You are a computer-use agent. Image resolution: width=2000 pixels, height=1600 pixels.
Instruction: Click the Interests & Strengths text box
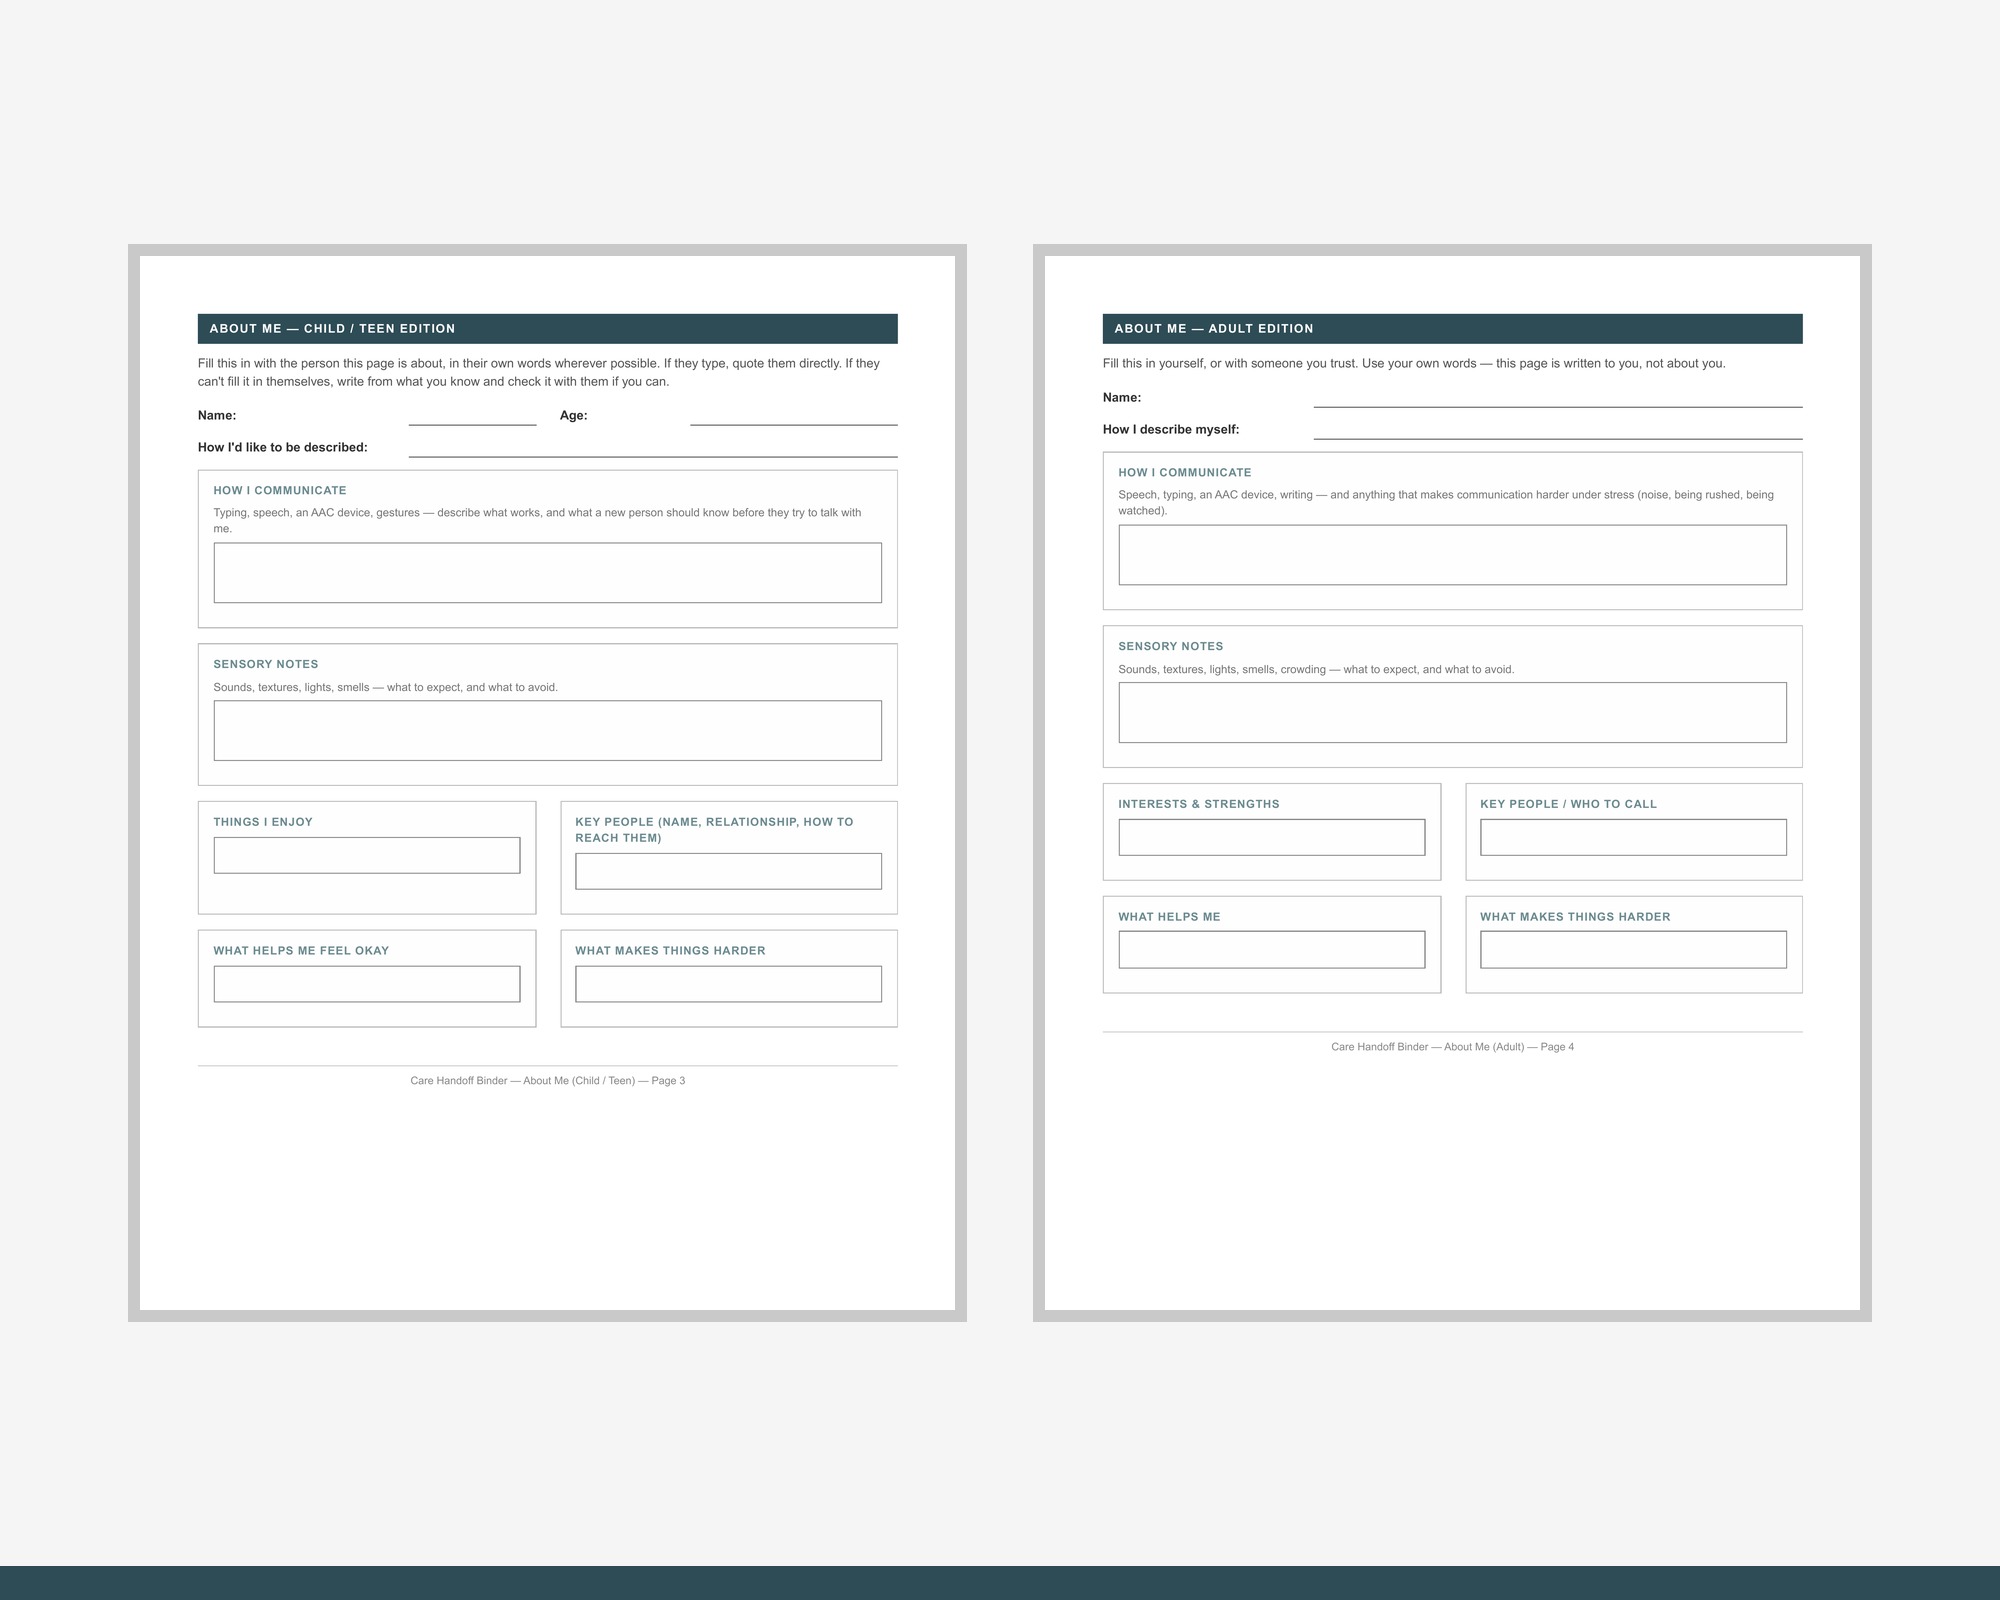tap(1272, 838)
